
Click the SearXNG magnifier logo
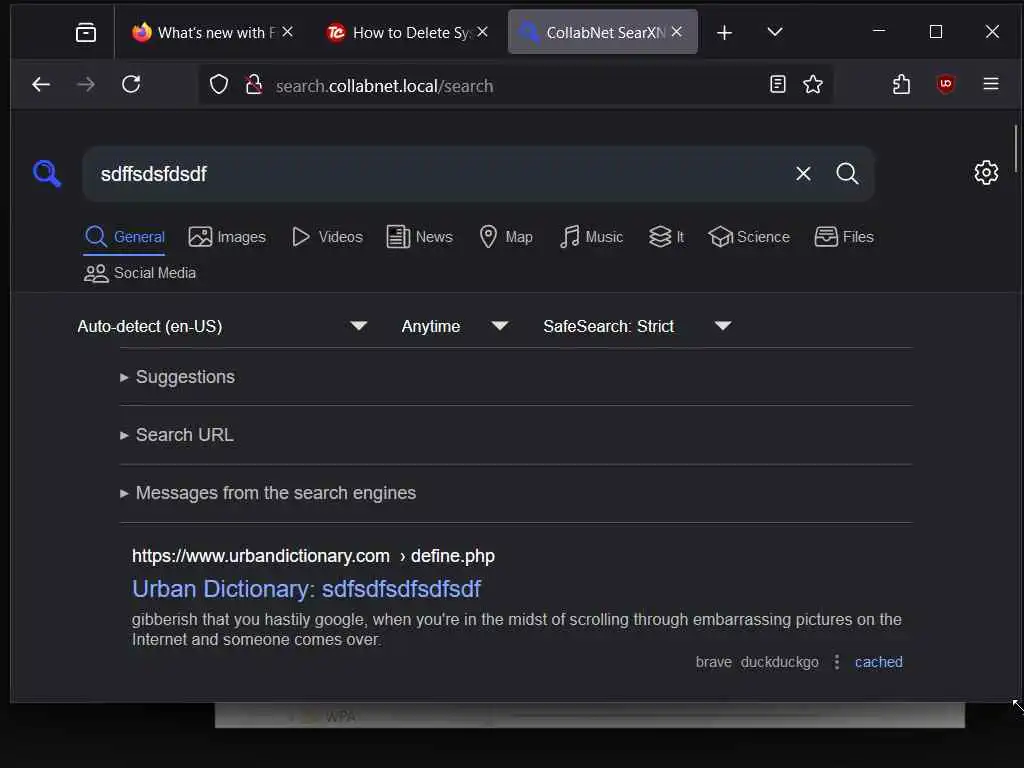[x=47, y=174]
